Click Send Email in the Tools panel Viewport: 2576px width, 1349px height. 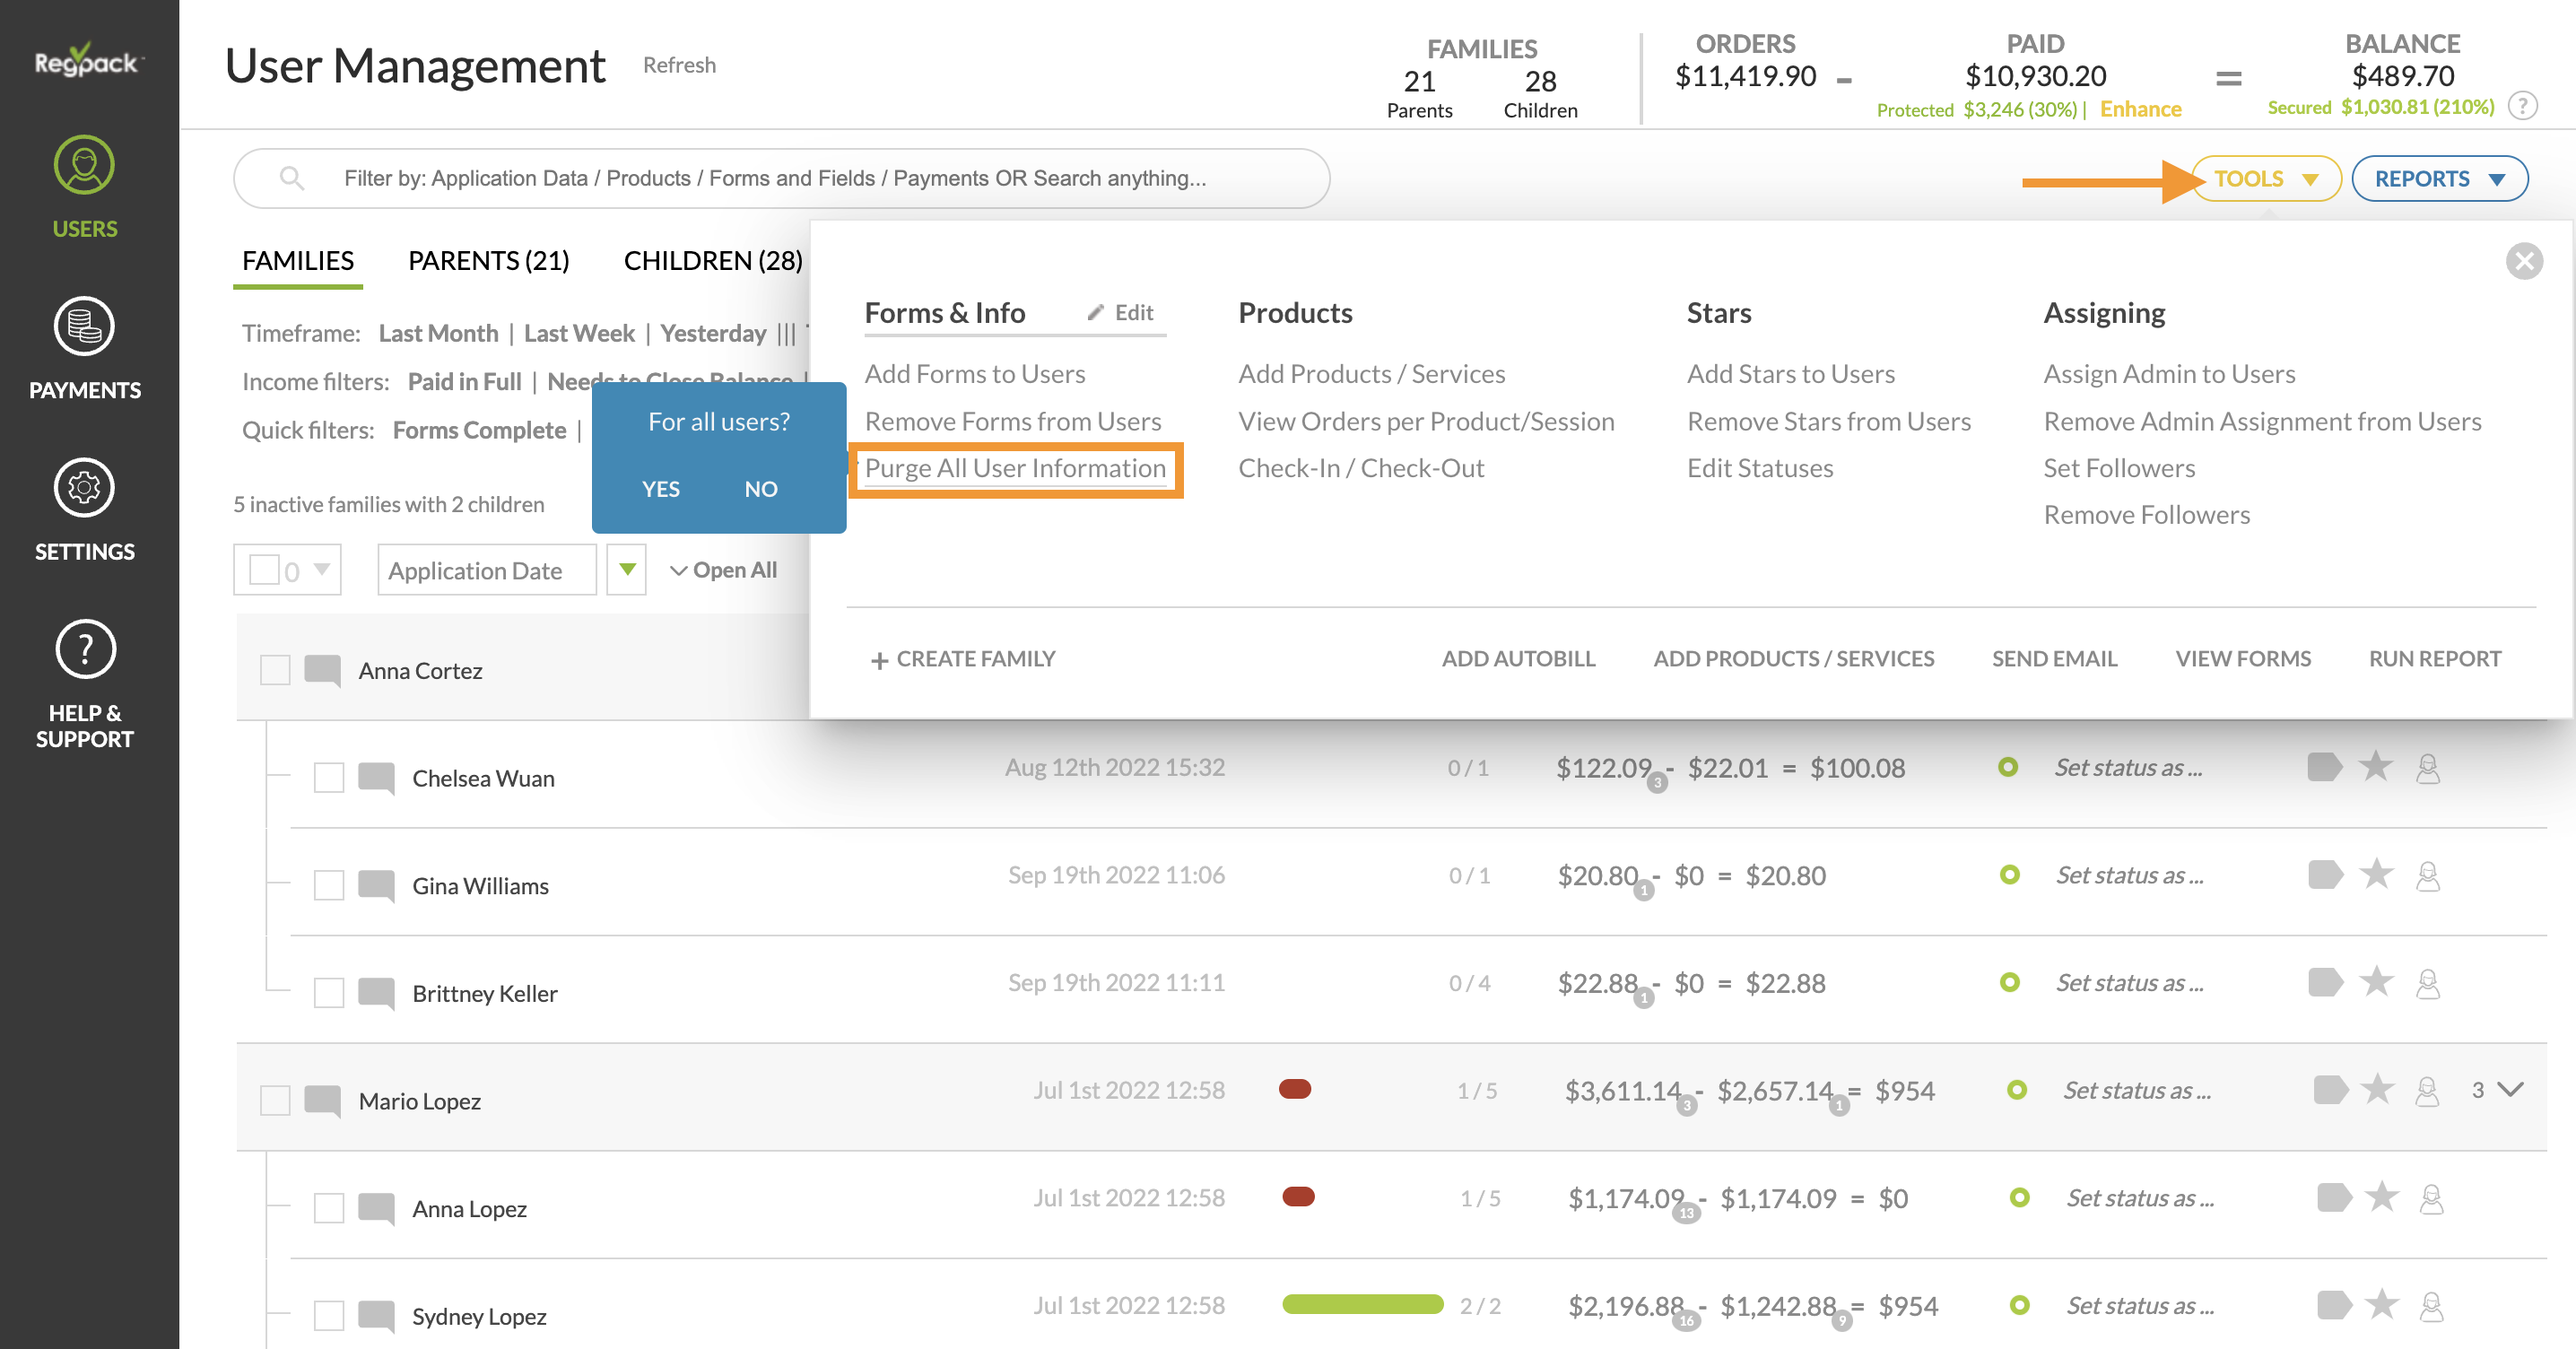tap(2054, 659)
